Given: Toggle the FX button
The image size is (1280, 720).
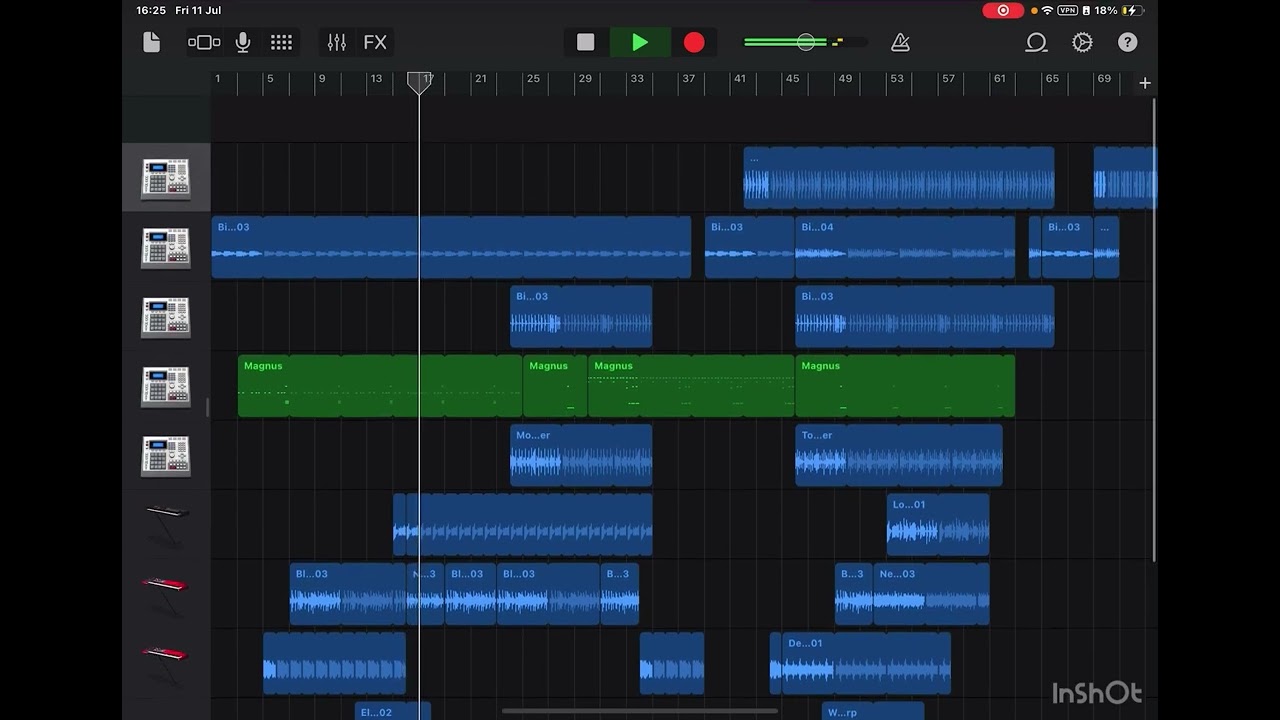Looking at the screenshot, I should pos(375,42).
